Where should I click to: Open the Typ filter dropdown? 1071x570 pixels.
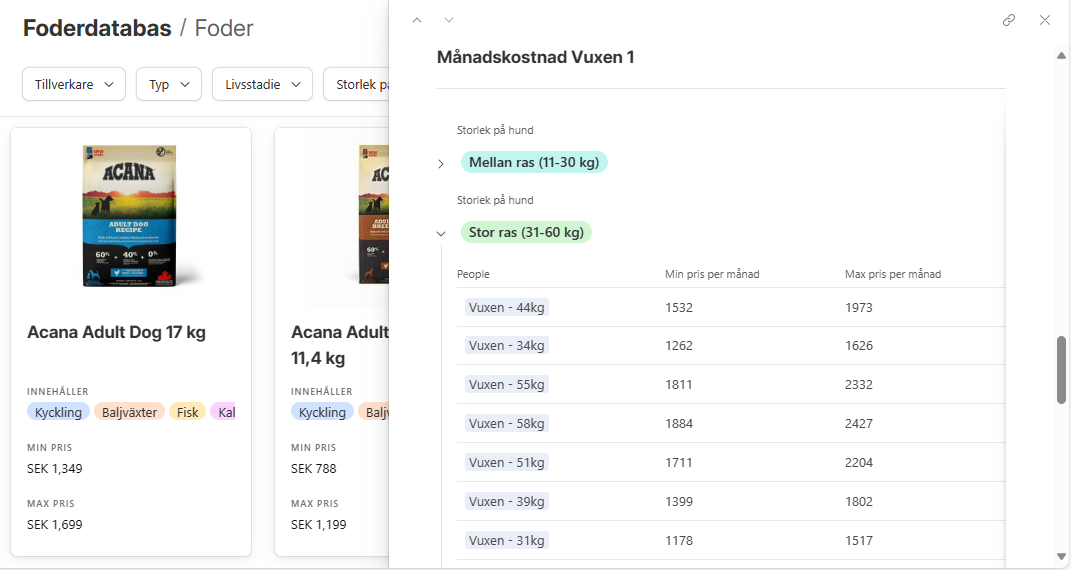tap(169, 85)
